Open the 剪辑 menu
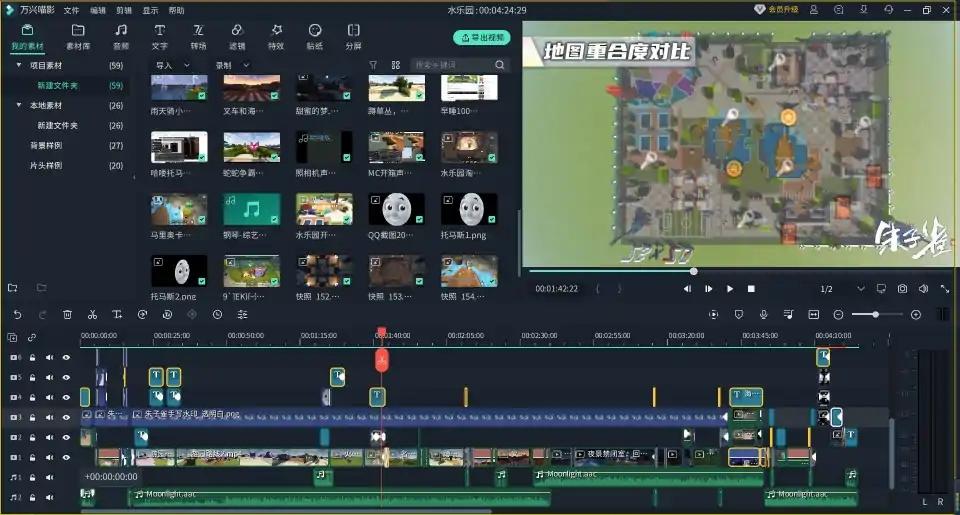Screen dimensions: 960x515 tap(124, 10)
